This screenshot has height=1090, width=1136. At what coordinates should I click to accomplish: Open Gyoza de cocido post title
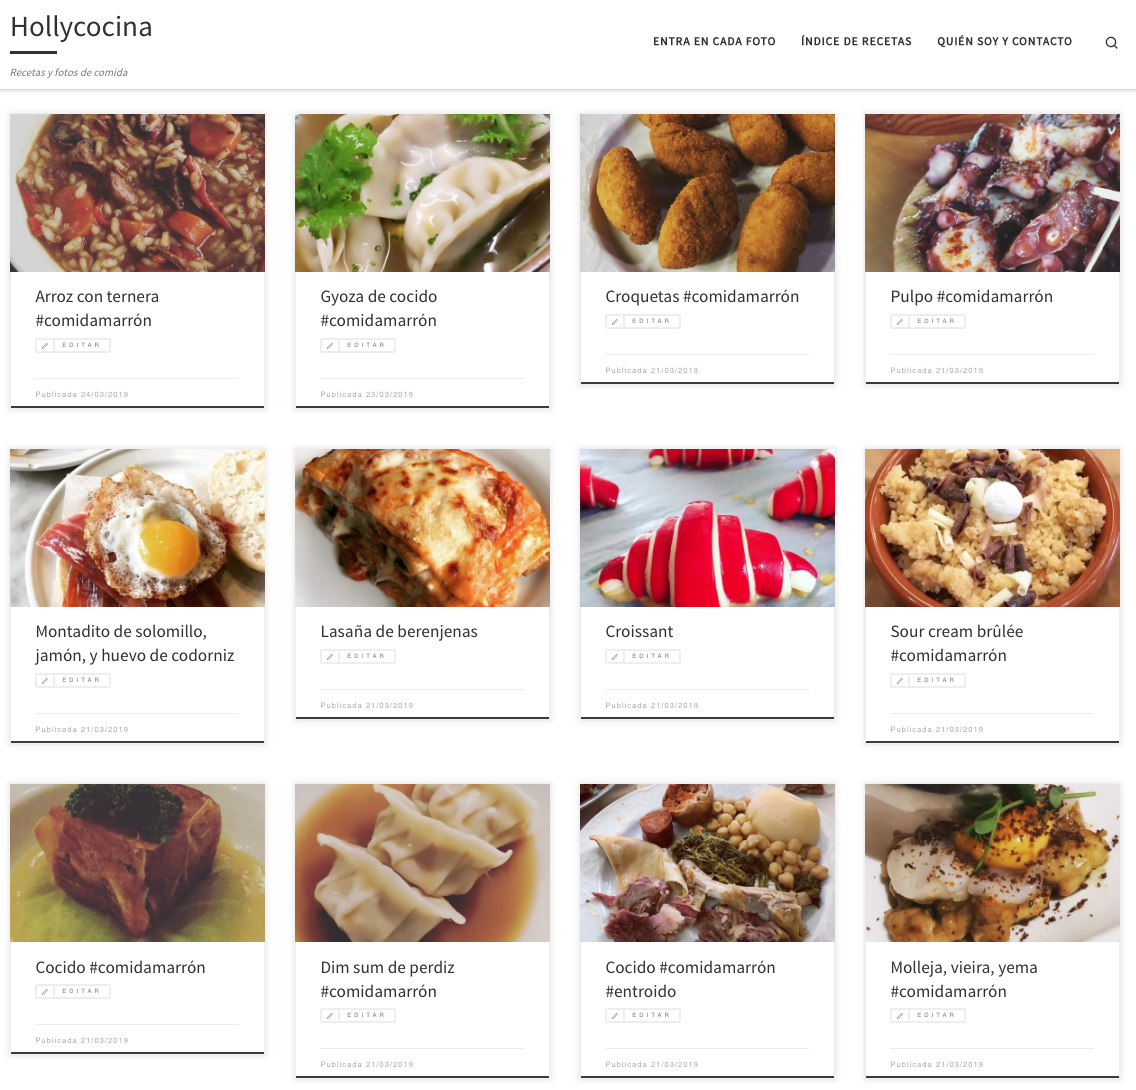[x=378, y=309]
